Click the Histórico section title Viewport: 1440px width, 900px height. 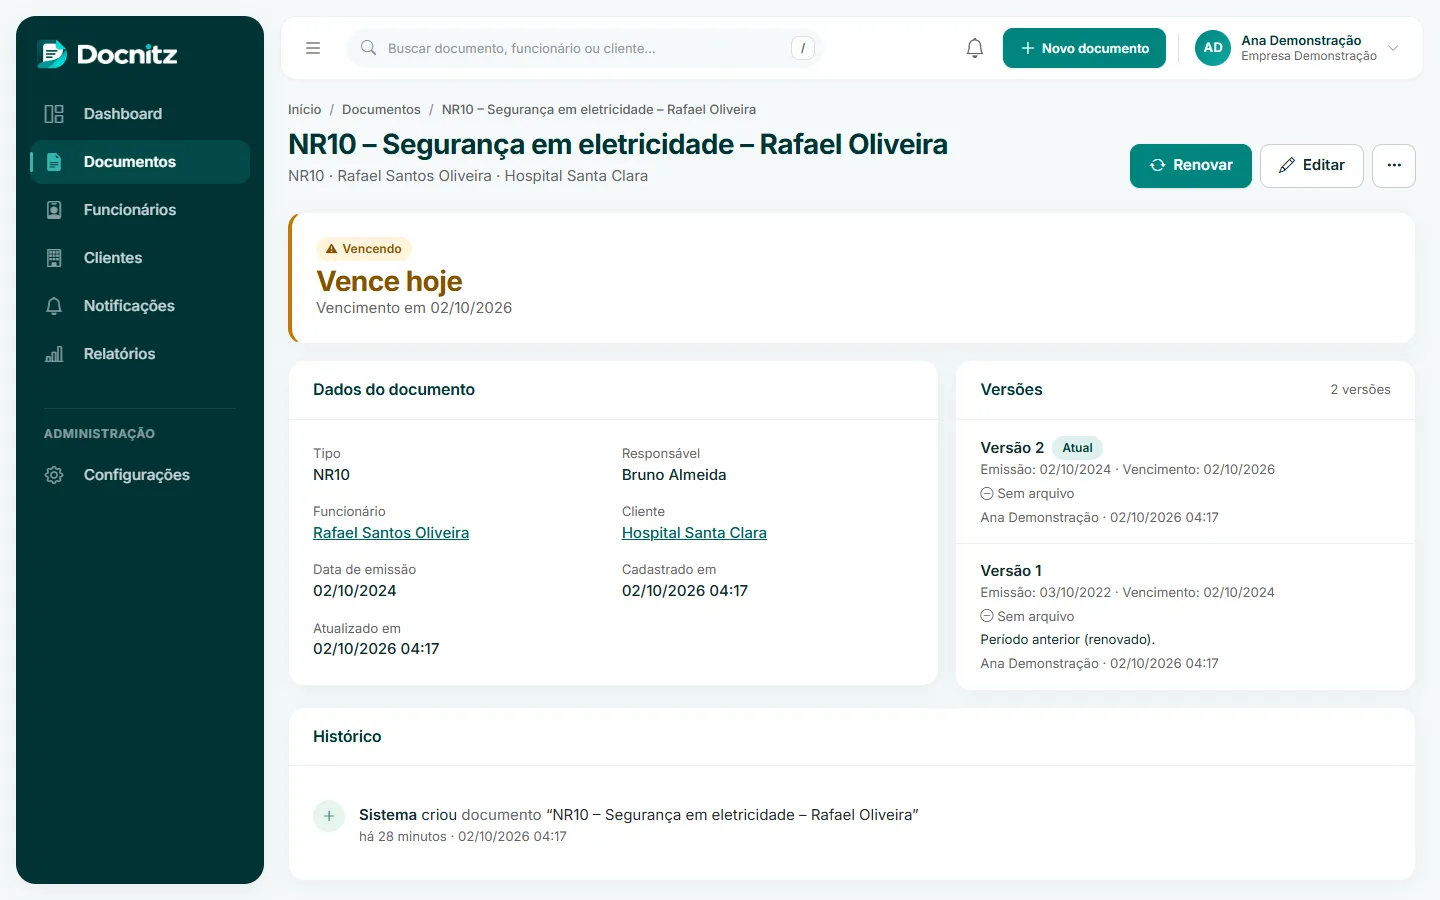tap(347, 737)
